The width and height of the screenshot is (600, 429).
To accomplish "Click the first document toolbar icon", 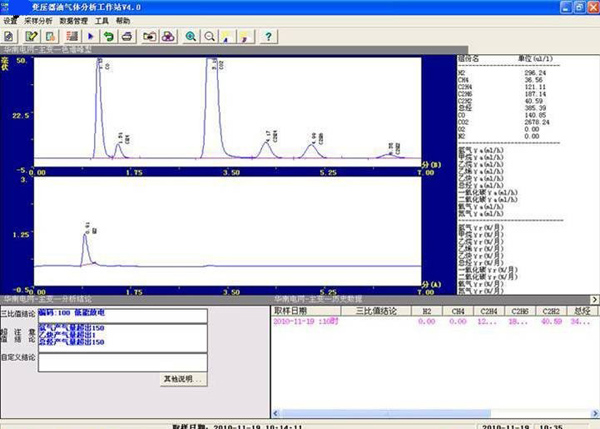I will click(x=11, y=36).
